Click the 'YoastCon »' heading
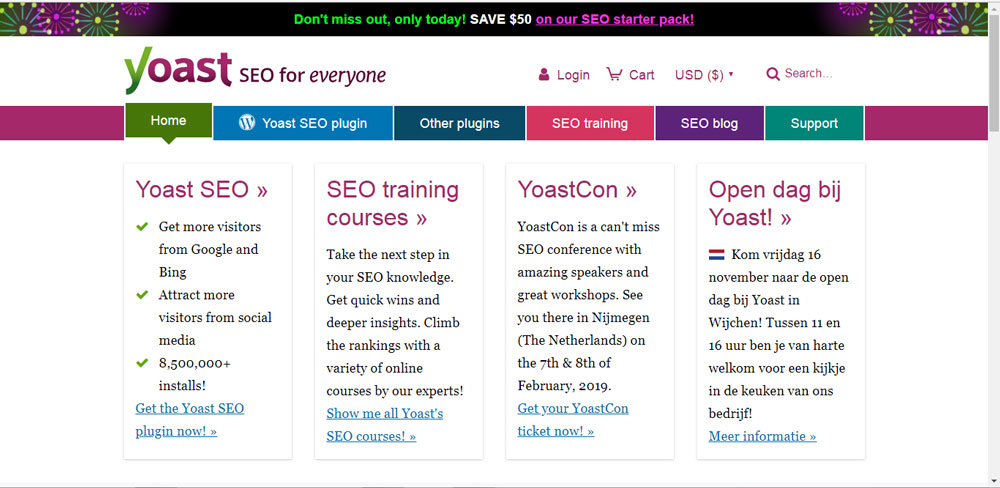This screenshot has width=1000, height=488. click(x=577, y=190)
